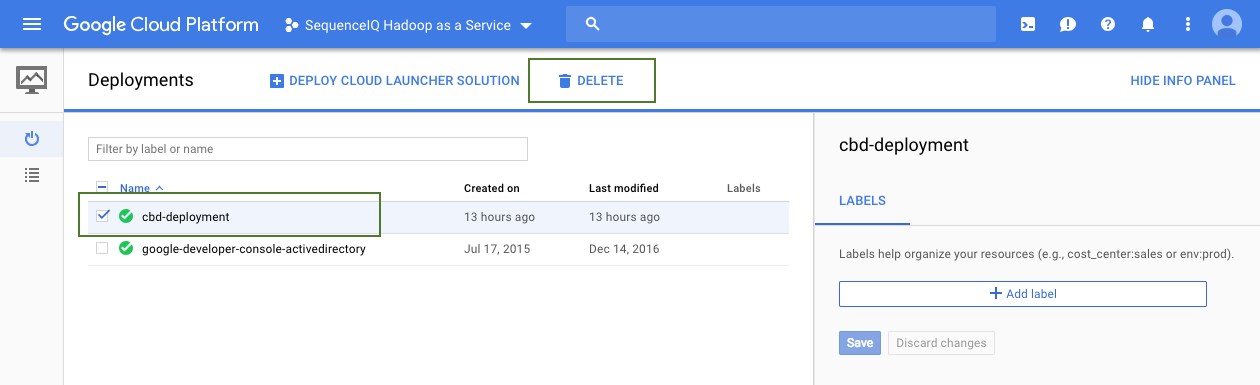This screenshot has height=385, width=1260.
Task: Open the list view icon in sidebar
Action: click(x=32, y=175)
